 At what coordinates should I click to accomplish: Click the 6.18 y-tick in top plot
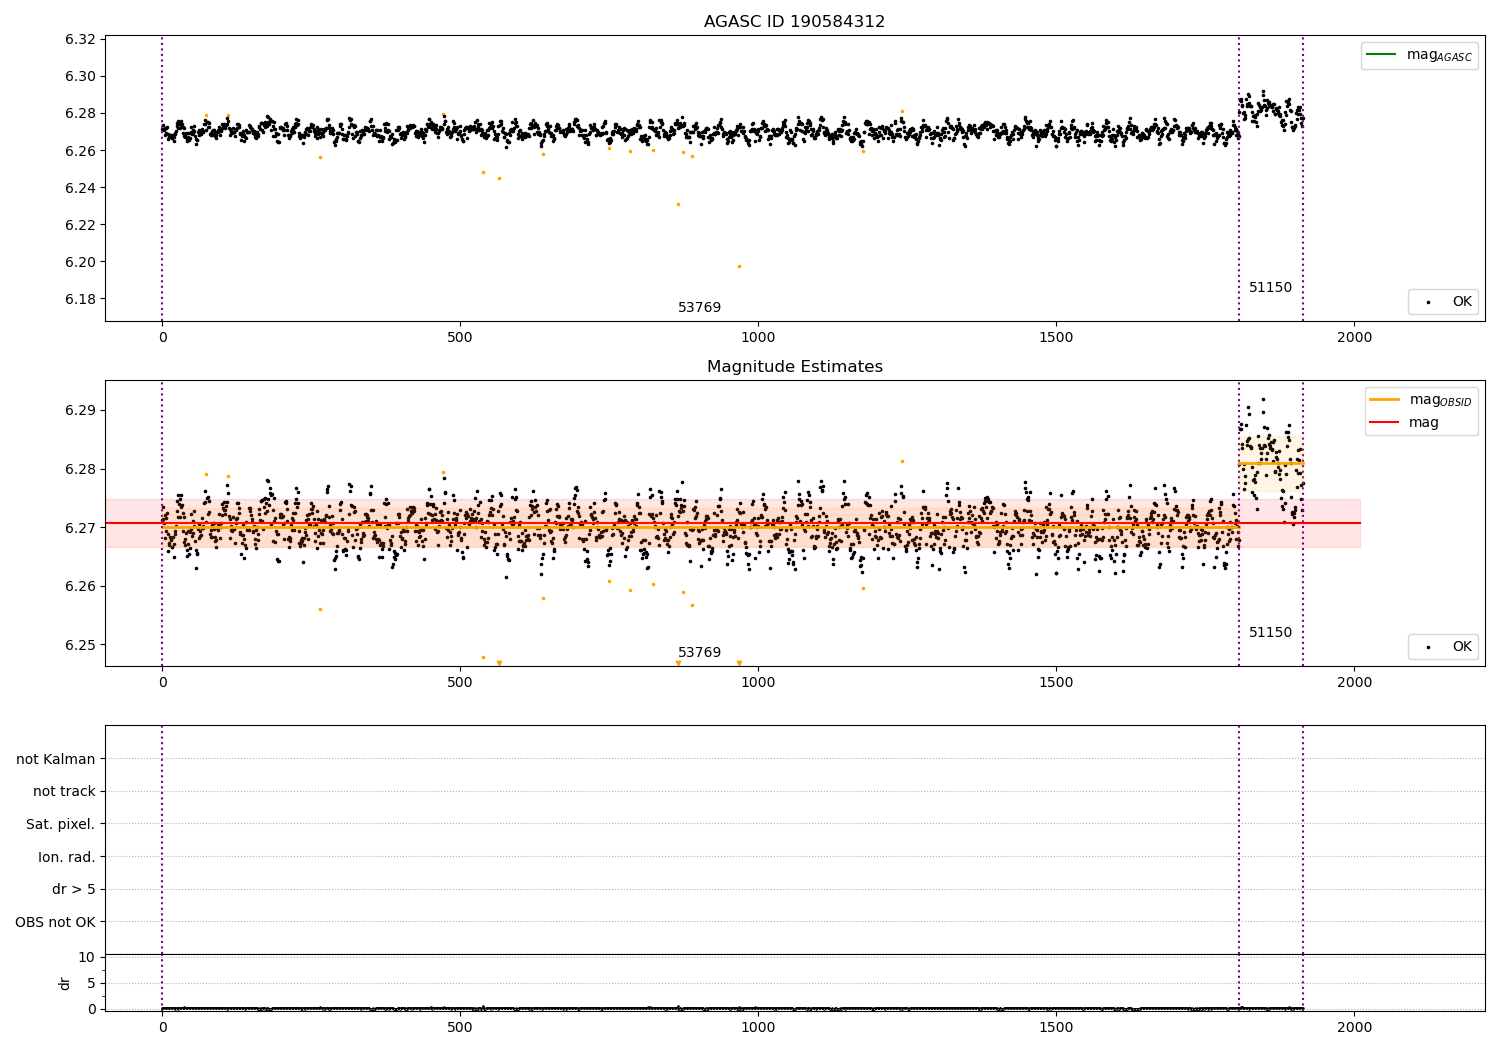[79, 300]
